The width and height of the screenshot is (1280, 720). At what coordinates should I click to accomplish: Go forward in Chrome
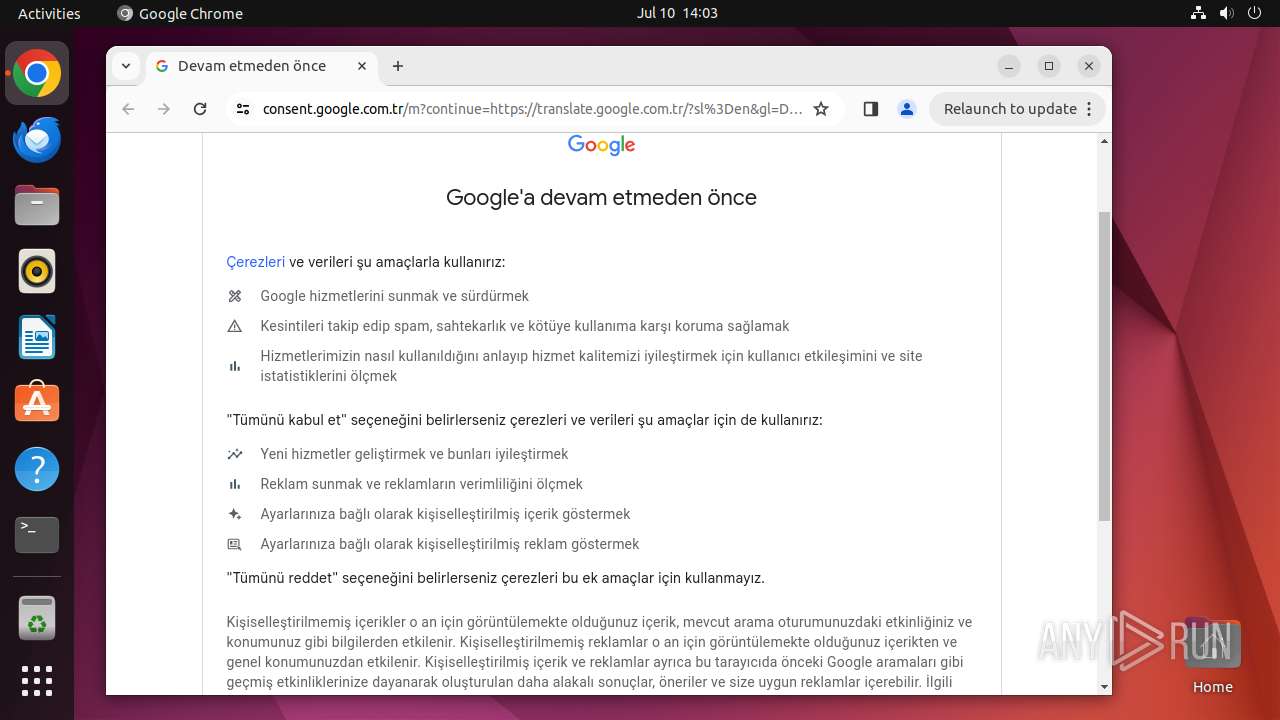coord(164,109)
